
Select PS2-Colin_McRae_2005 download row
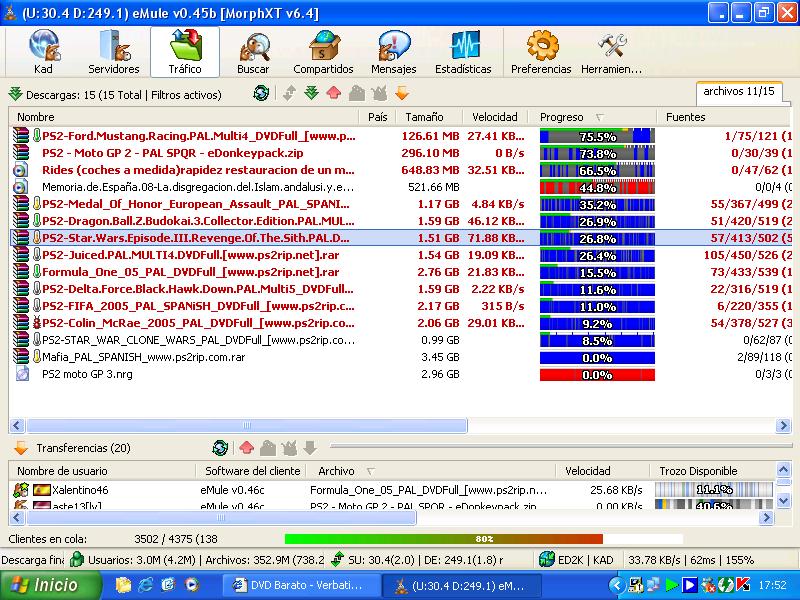tap(401, 323)
